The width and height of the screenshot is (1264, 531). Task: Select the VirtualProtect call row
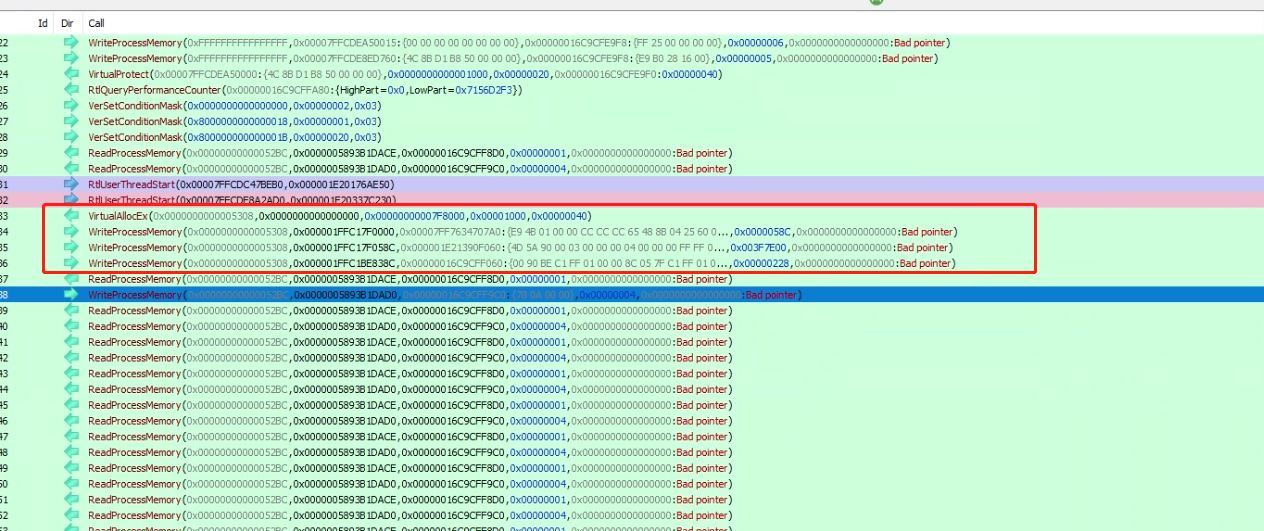tap(405, 74)
